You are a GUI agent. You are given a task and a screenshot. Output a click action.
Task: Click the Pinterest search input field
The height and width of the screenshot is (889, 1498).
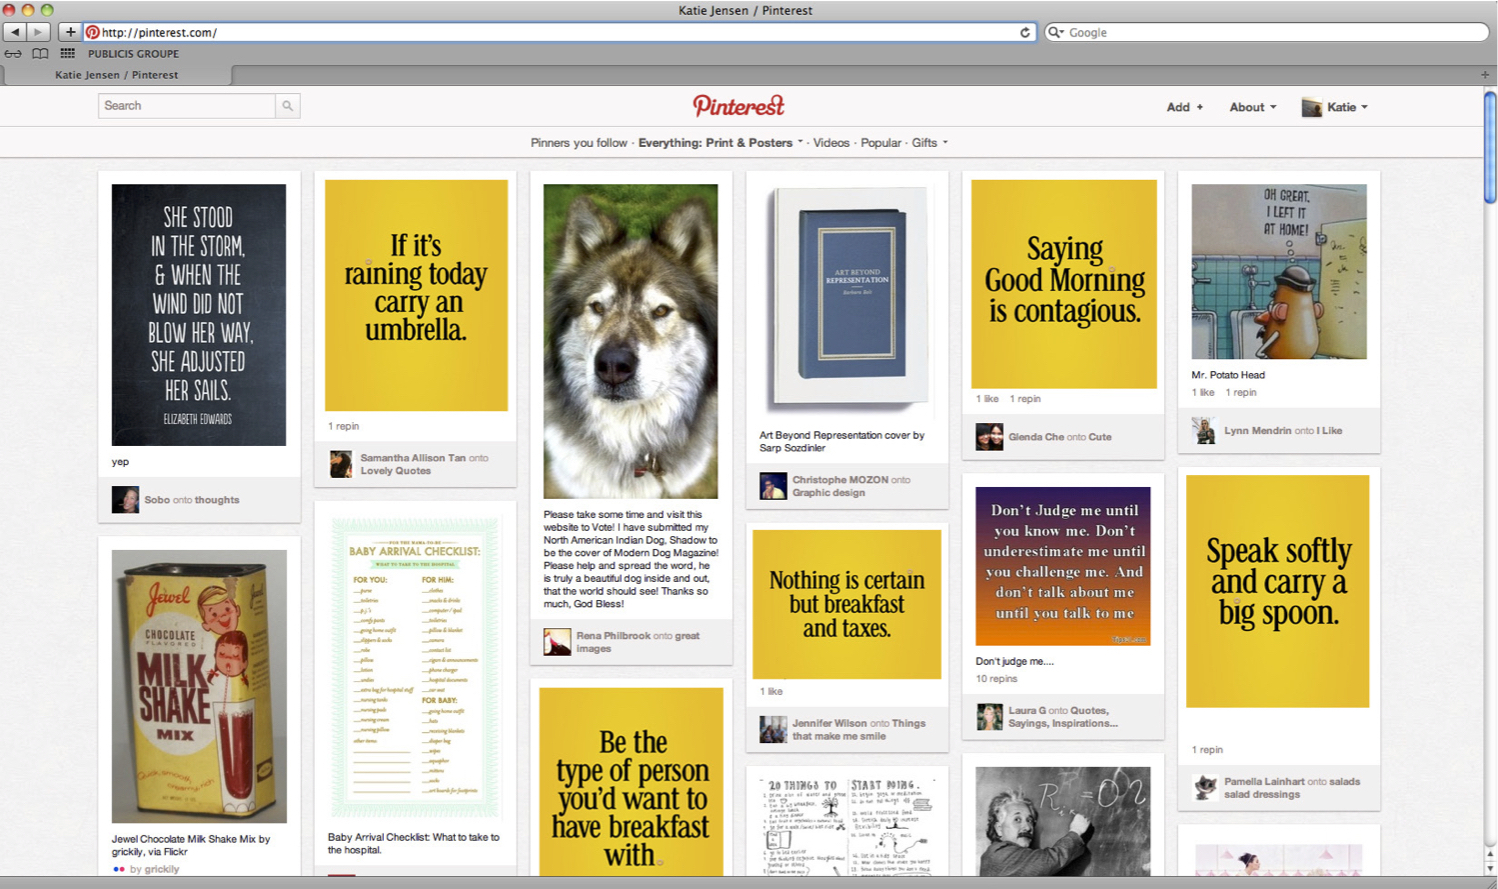187,106
